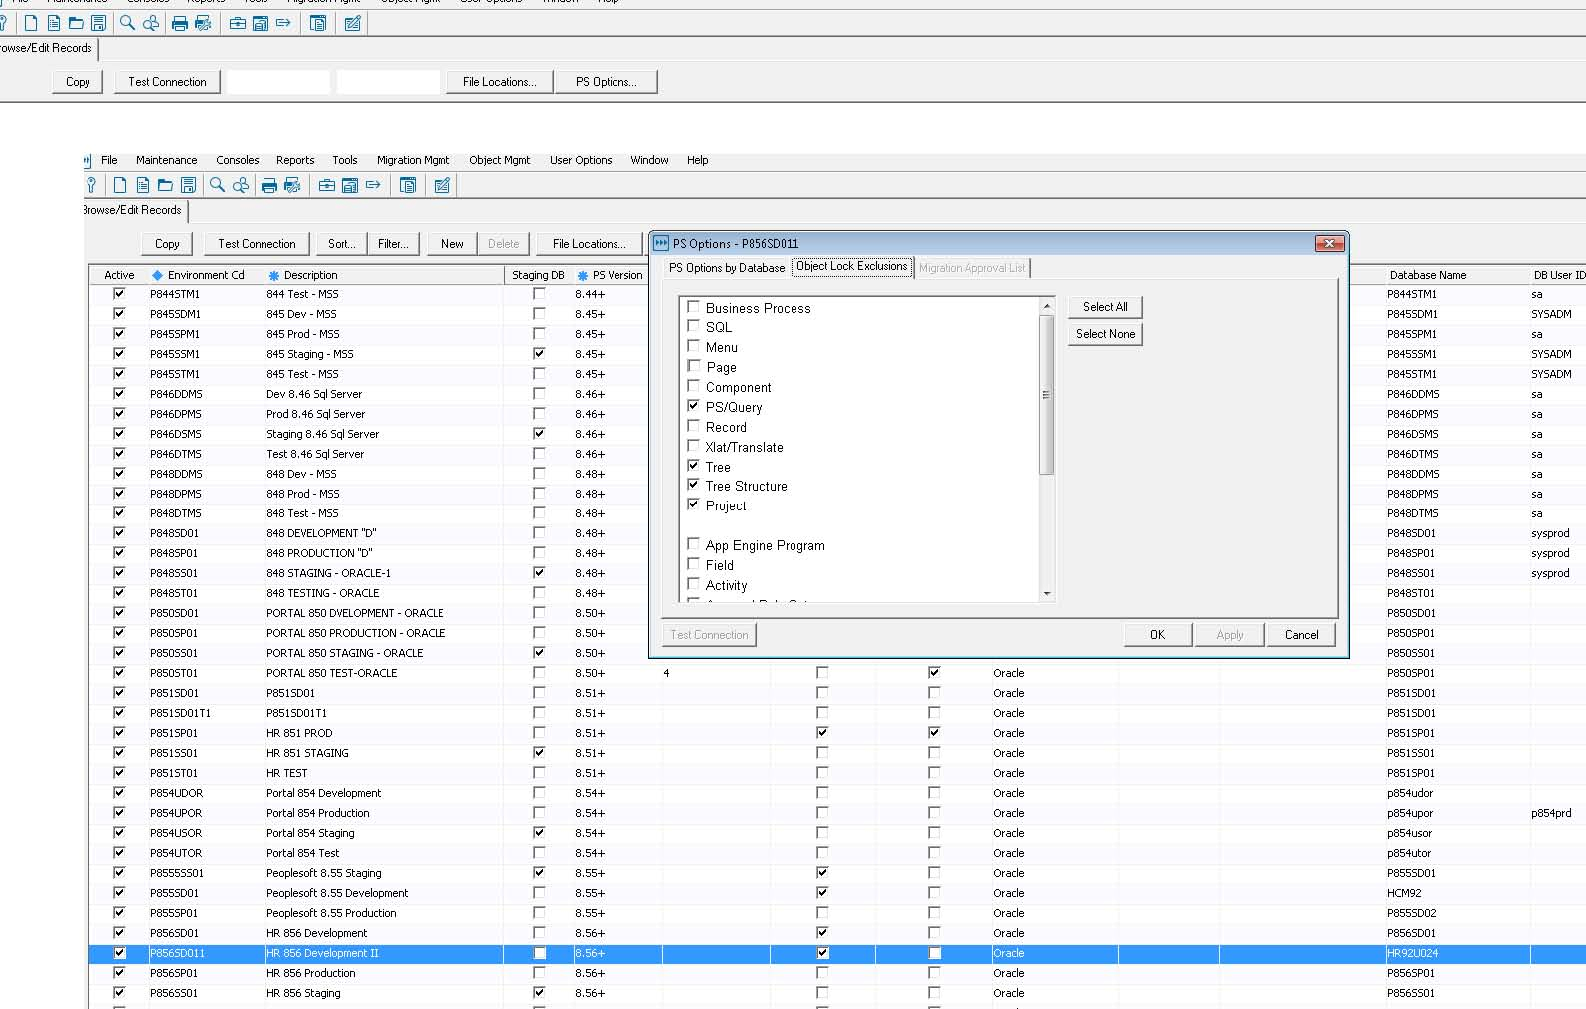Click the save disk icon below the Maintenance menu
Viewport: 1586px width, 1009px height.
point(188,185)
